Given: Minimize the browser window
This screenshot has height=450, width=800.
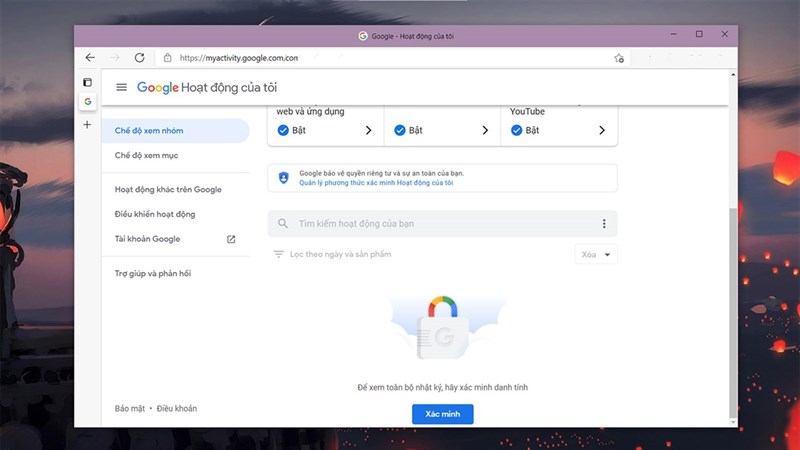Looking at the screenshot, I should [673, 34].
